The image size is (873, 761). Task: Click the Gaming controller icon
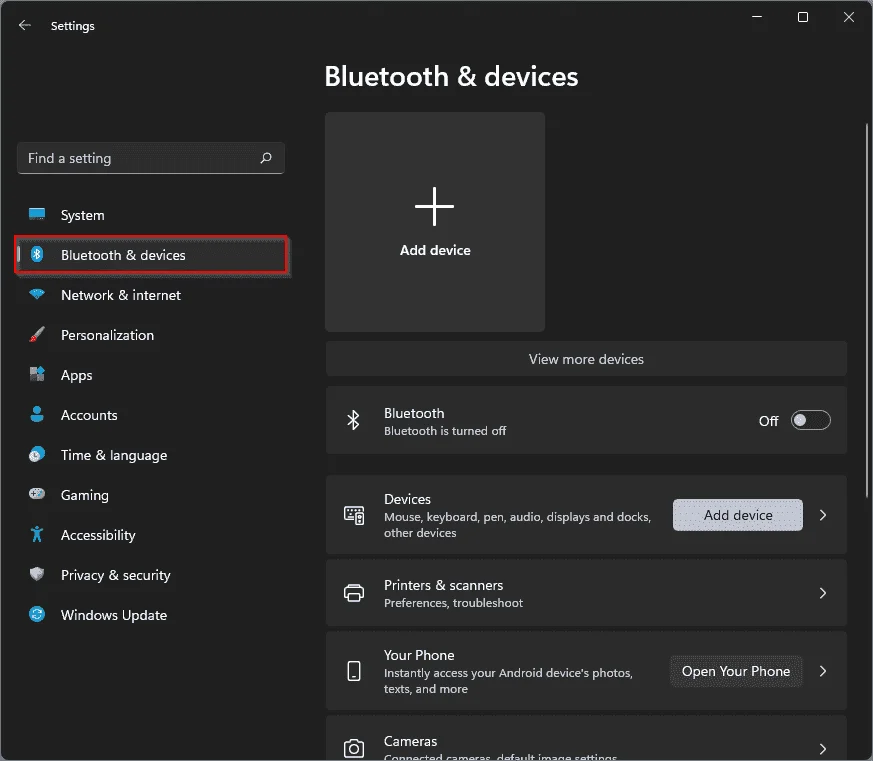(37, 494)
